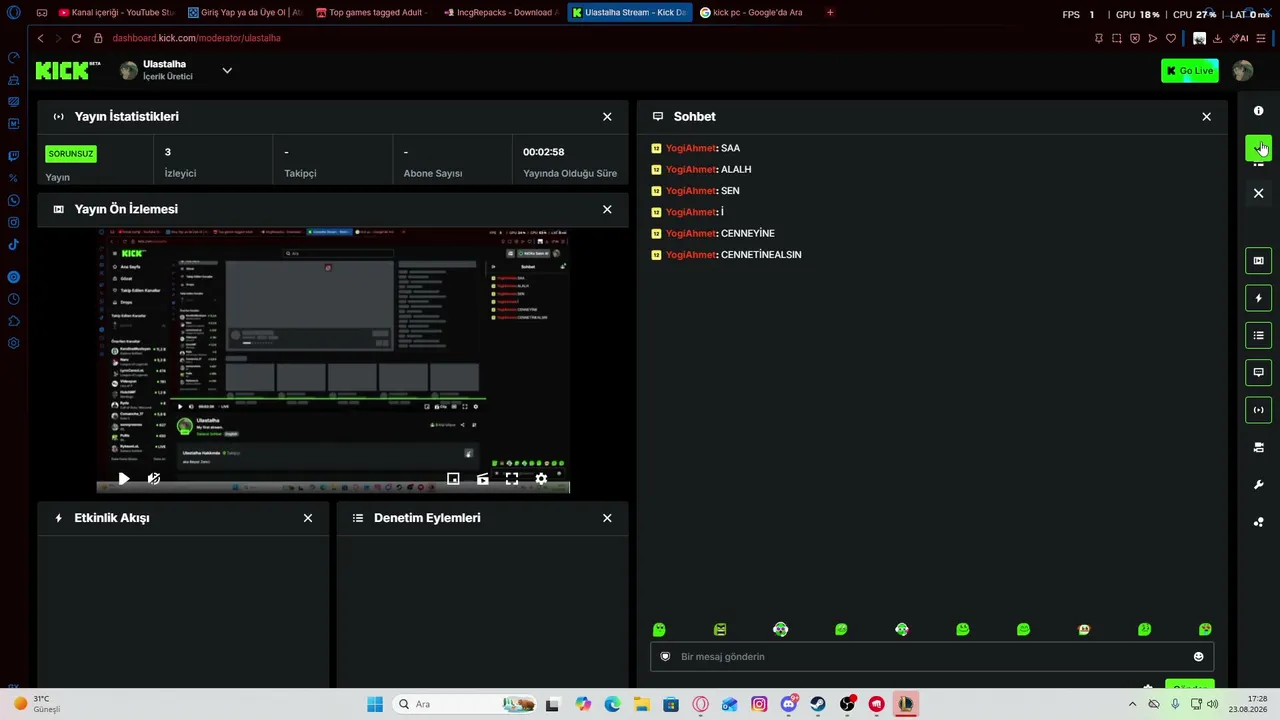The height and width of the screenshot is (720, 1280).
Task: Toggle the stream preview panel from the right rail
Action: (1258, 261)
